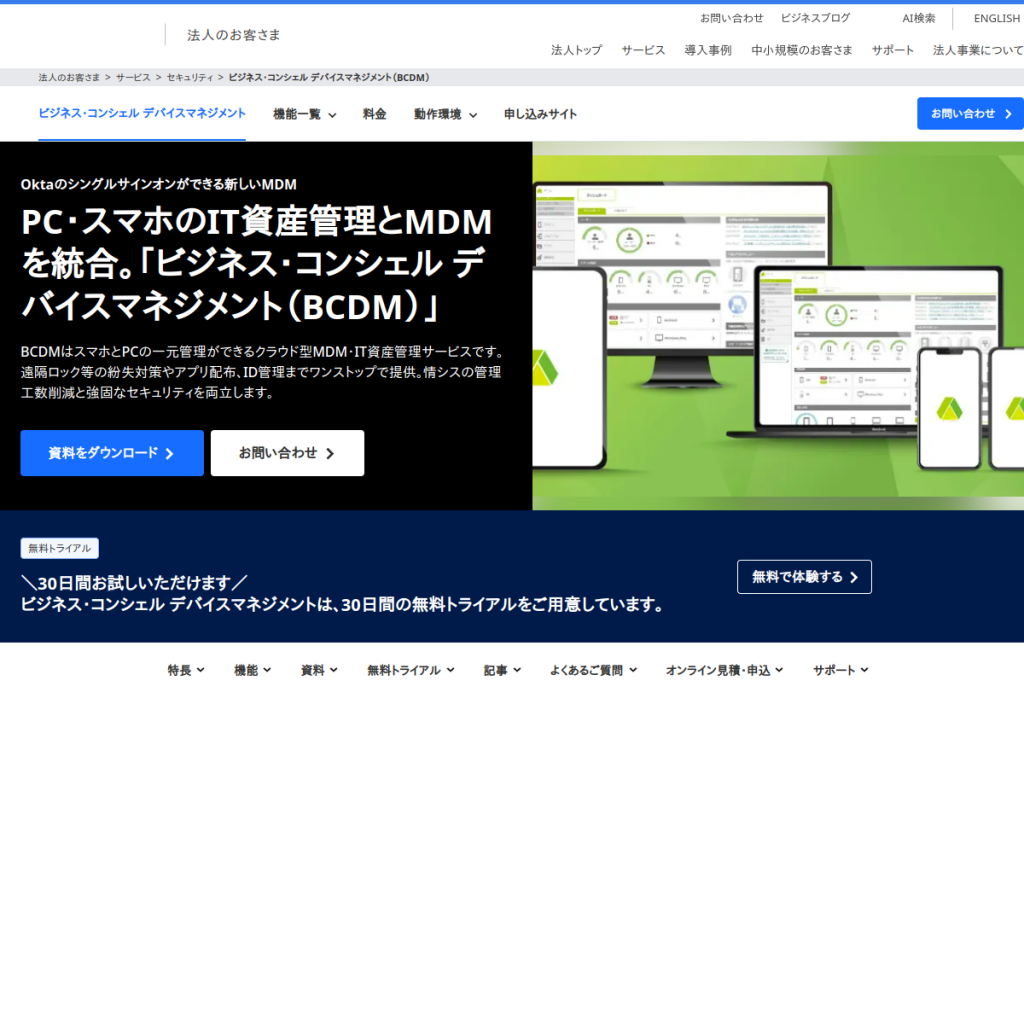
Task: Select ビジネス・コンシェル デバイスマネジメント tab
Action: click(142, 114)
